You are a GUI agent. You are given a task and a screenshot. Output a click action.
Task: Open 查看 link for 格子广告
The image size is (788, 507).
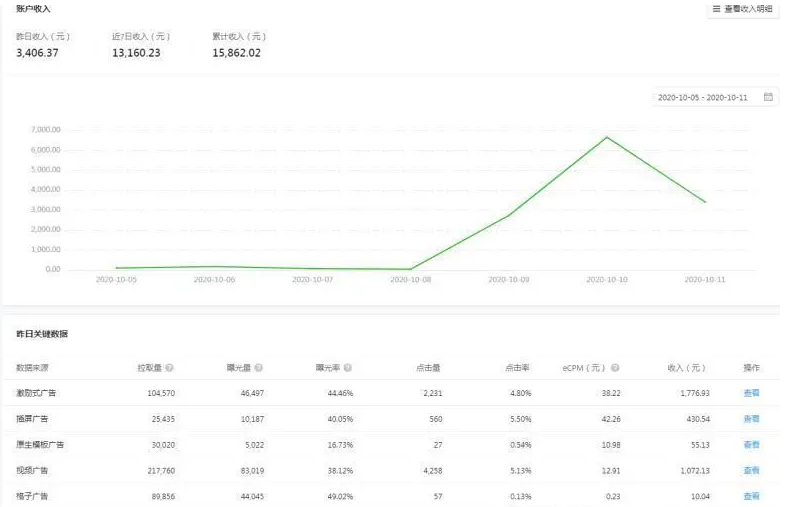click(x=751, y=496)
